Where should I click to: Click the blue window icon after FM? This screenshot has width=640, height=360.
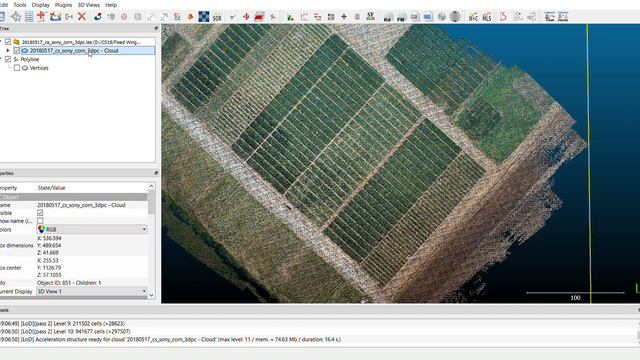pyautogui.click(x=428, y=17)
